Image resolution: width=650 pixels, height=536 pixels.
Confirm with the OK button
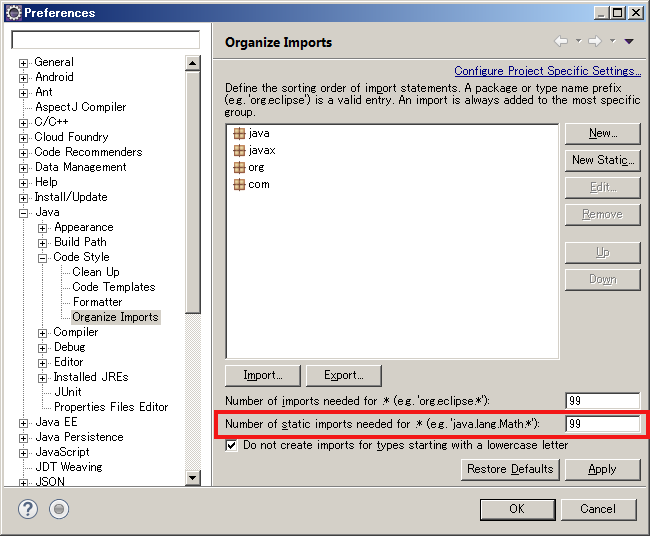[517, 509]
